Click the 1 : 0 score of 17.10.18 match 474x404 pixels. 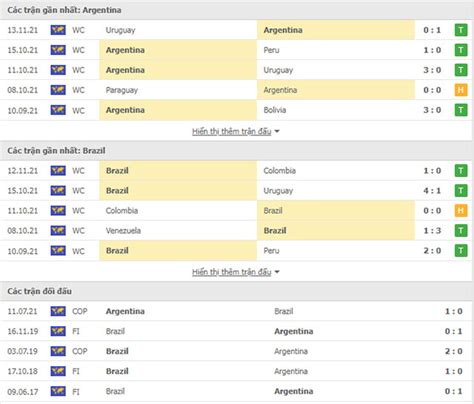click(x=454, y=371)
